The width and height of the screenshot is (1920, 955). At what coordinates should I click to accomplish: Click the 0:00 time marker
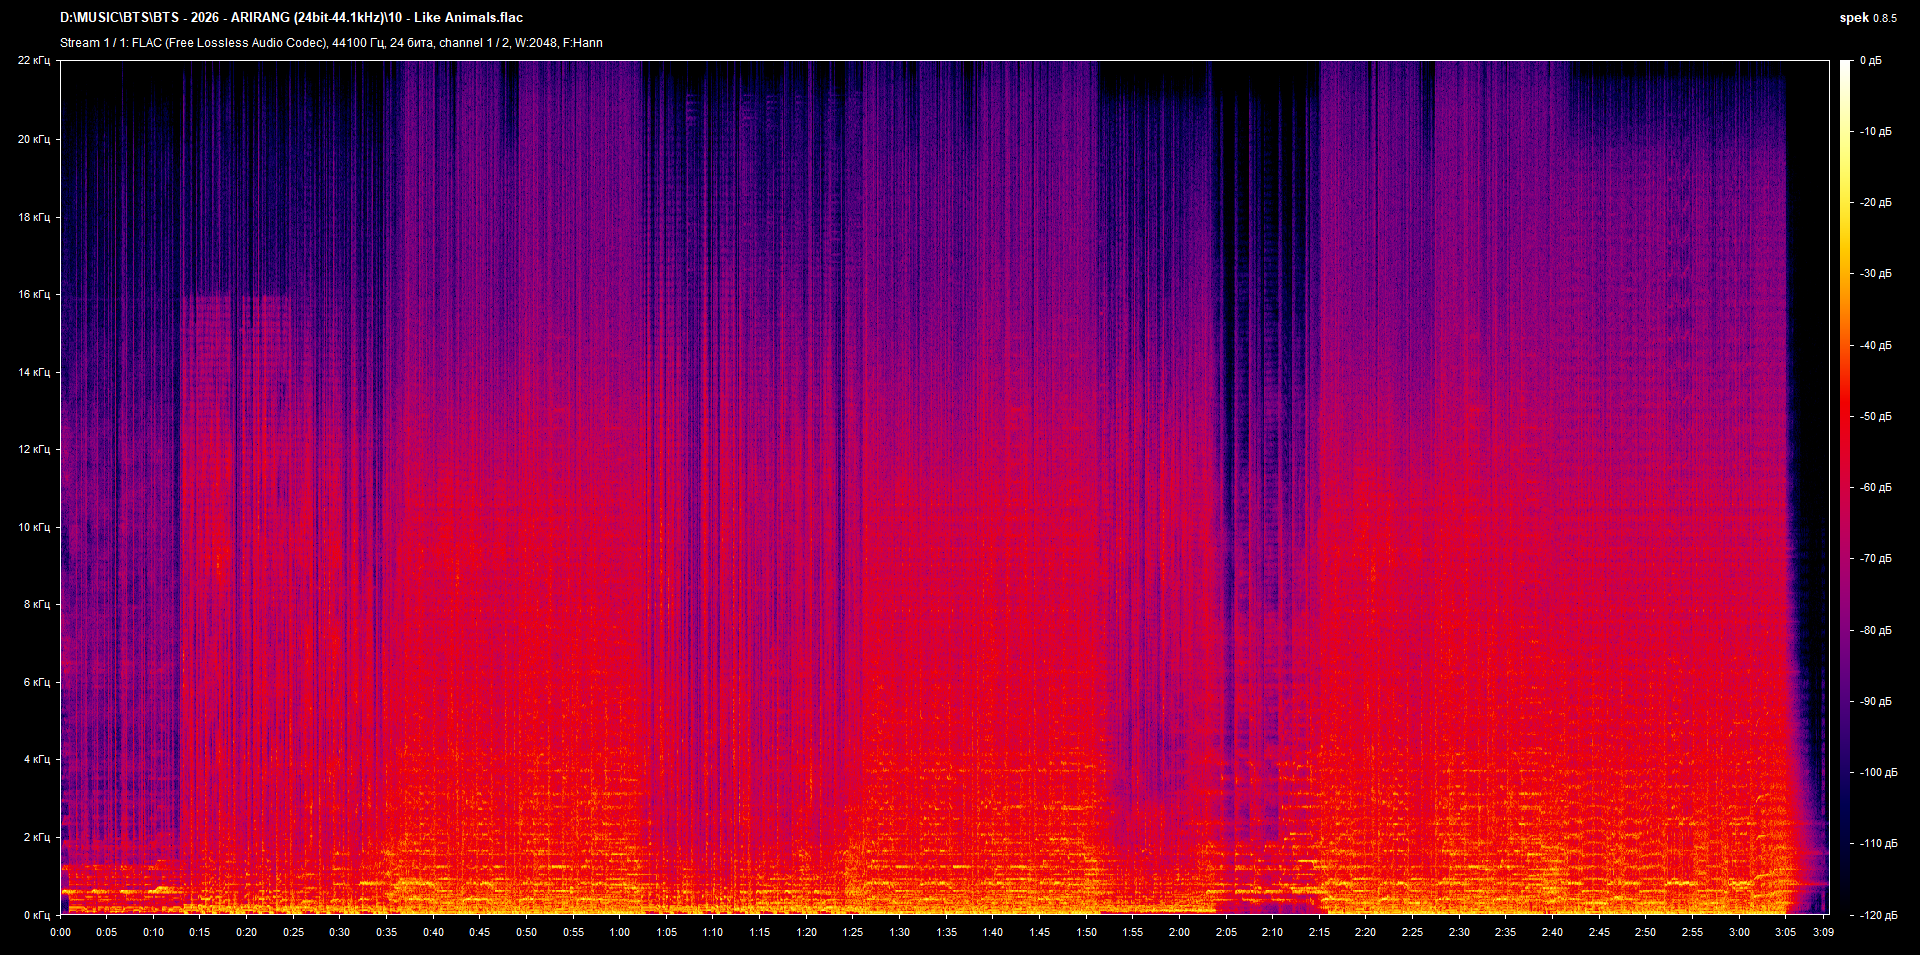point(61,932)
